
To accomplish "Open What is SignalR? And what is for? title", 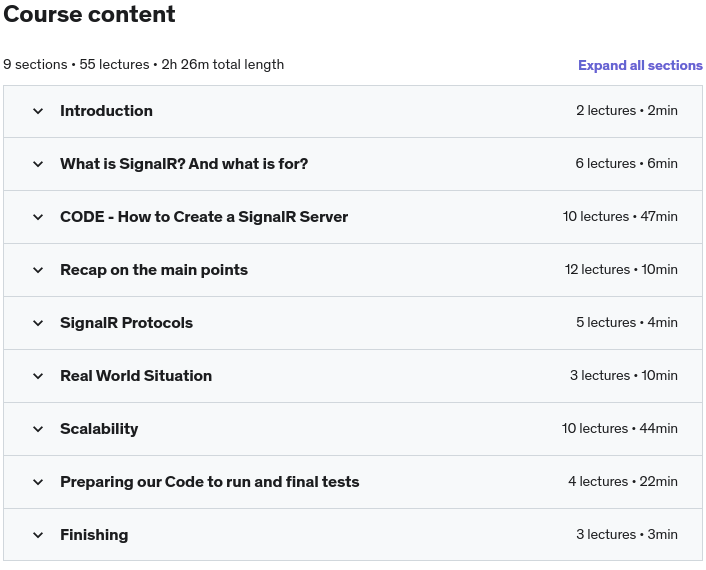I will 184,164.
